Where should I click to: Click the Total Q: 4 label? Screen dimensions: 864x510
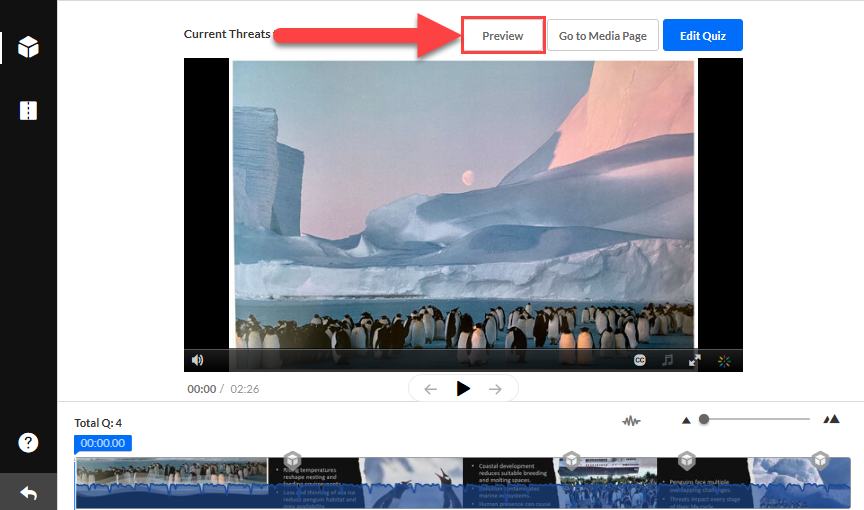pos(98,423)
